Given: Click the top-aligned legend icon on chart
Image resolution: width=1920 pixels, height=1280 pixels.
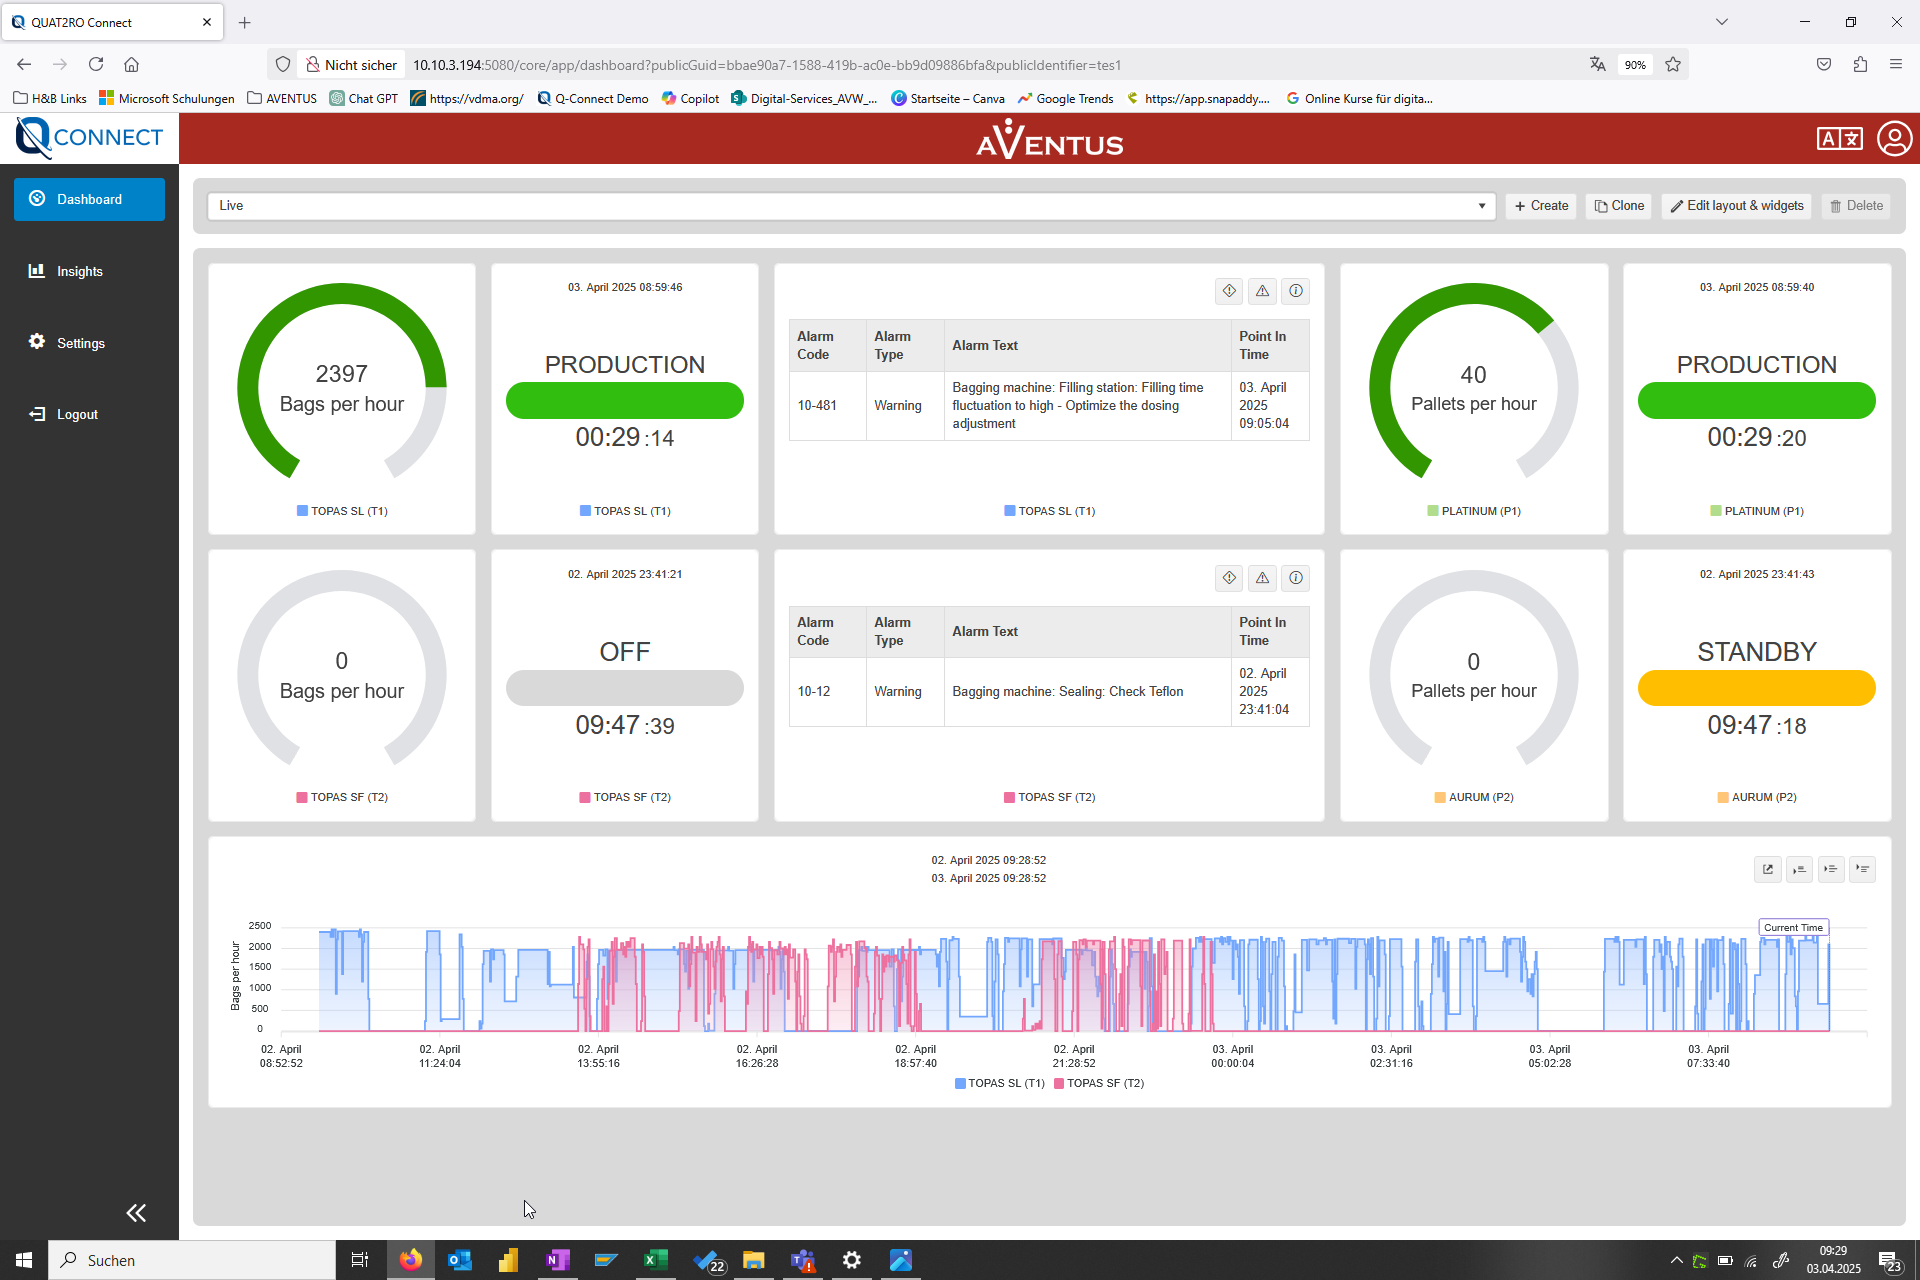Looking at the screenshot, I should 1862,869.
